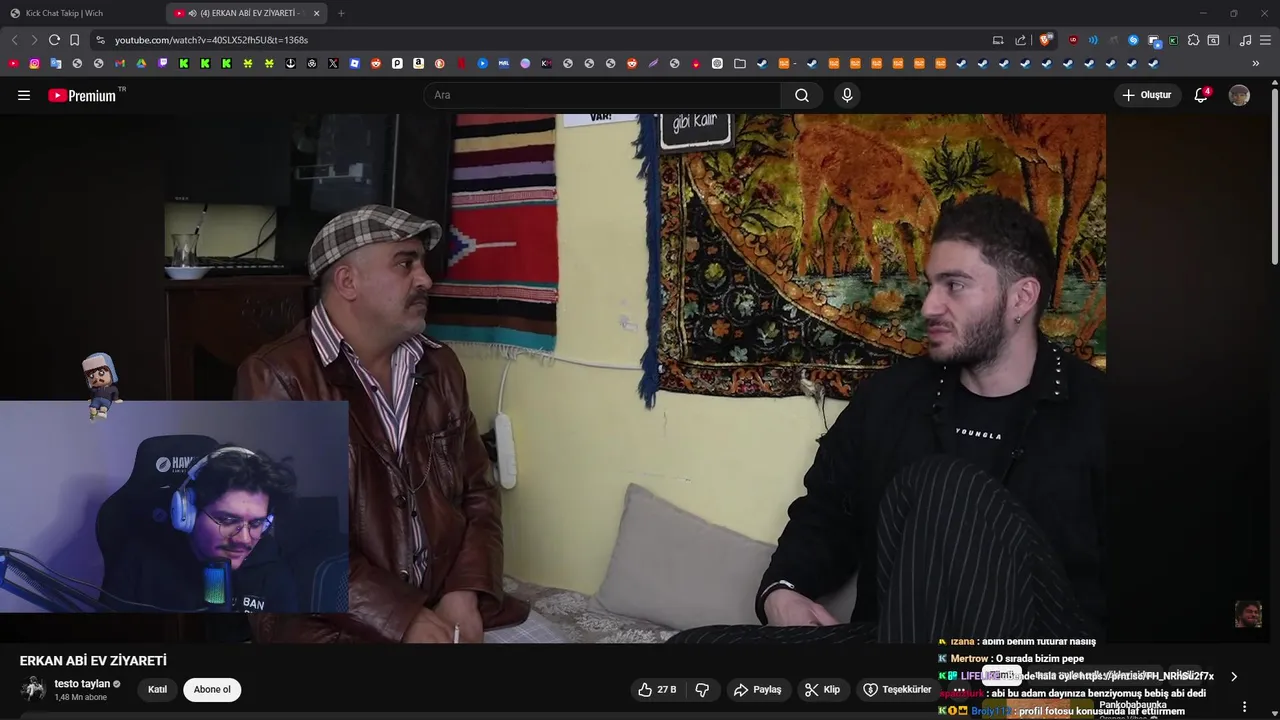The width and height of the screenshot is (1280, 720).
Task: Open install/cast icon in address bar
Action: tap(998, 40)
